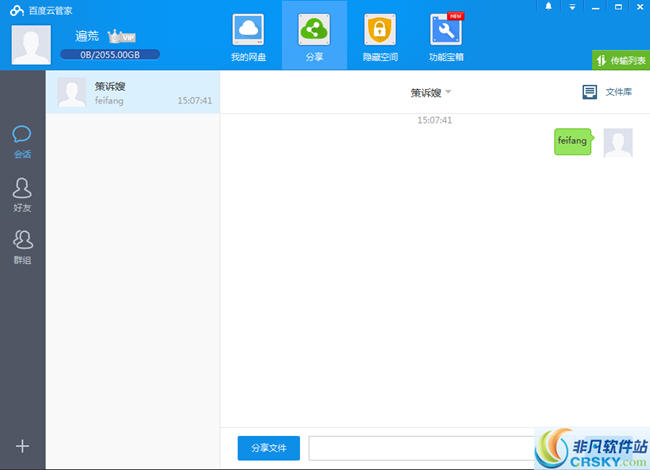Viewport: 650px width, 470px height.
Task: Click the 15:07:41 timestamp in conversation list
Action: (194, 101)
